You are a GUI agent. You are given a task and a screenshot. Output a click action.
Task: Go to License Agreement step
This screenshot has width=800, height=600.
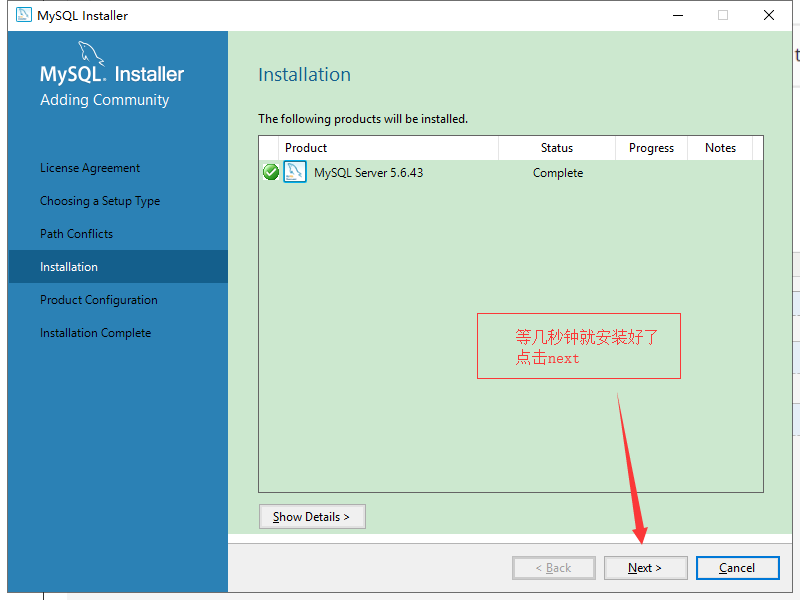90,168
